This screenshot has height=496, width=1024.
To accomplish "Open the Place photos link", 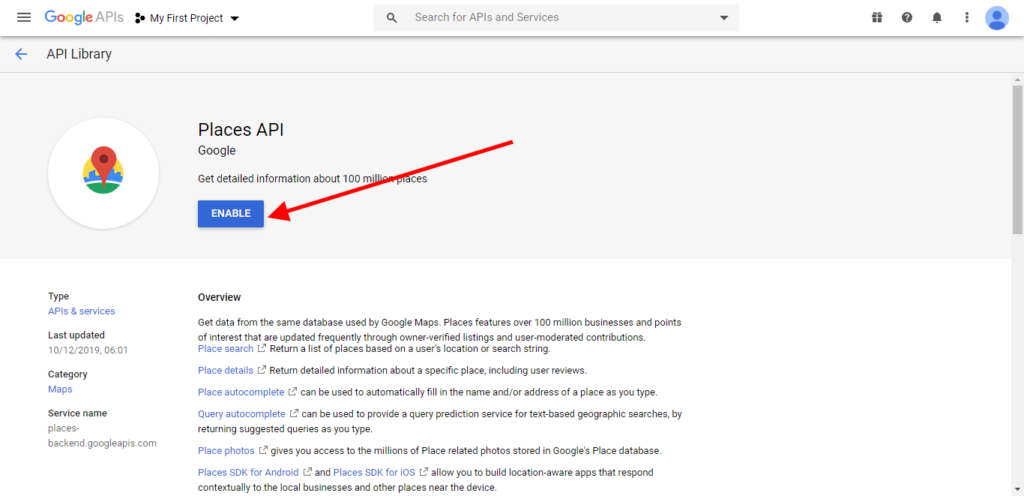I will click(x=227, y=450).
